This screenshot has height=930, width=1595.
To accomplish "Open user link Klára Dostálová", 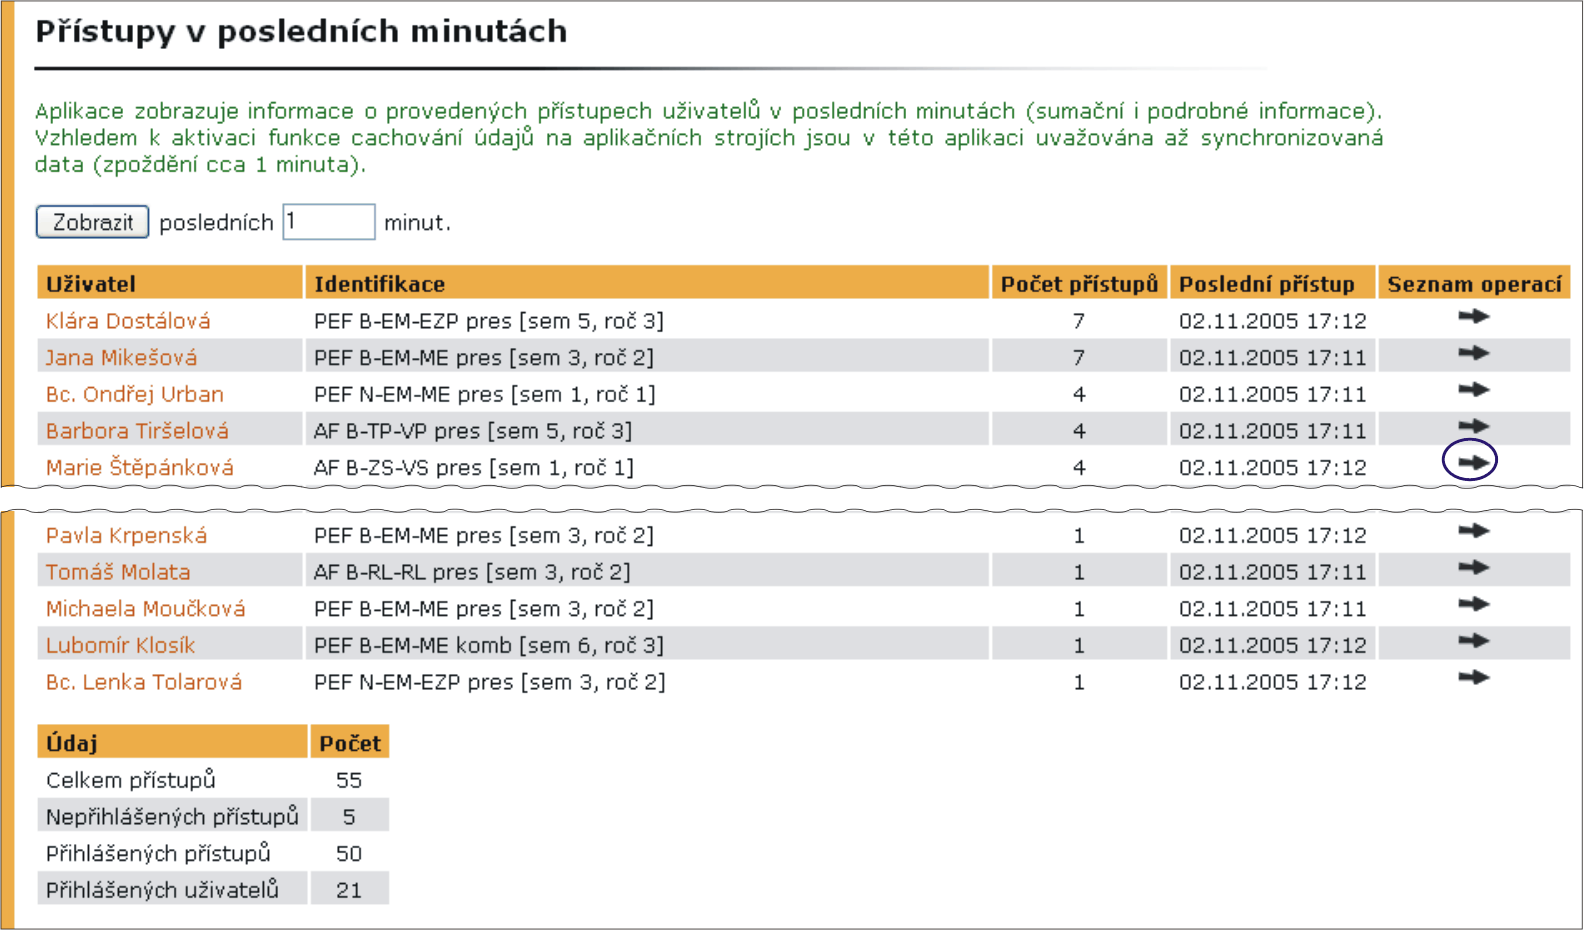I will pos(128,321).
